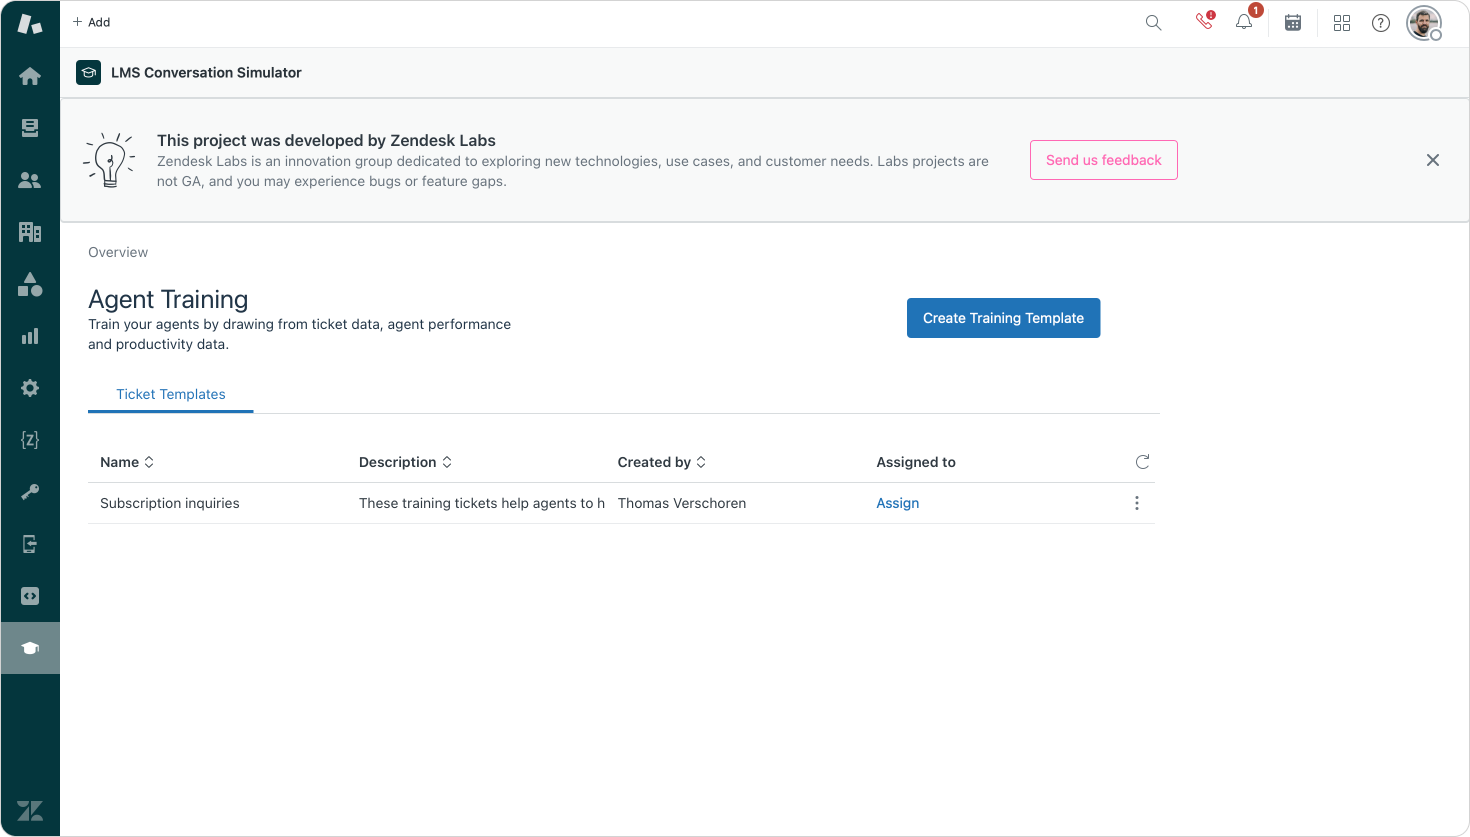Screen dimensions: 1470x837
Task: Click Send us feedback button
Action: [x=1104, y=160]
